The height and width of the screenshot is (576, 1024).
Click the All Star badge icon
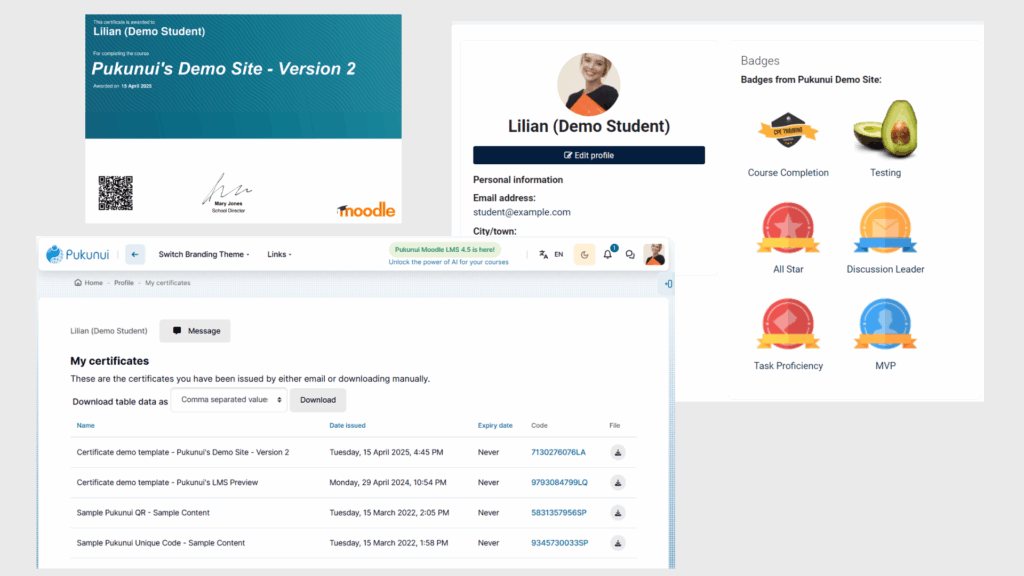[x=788, y=227]
